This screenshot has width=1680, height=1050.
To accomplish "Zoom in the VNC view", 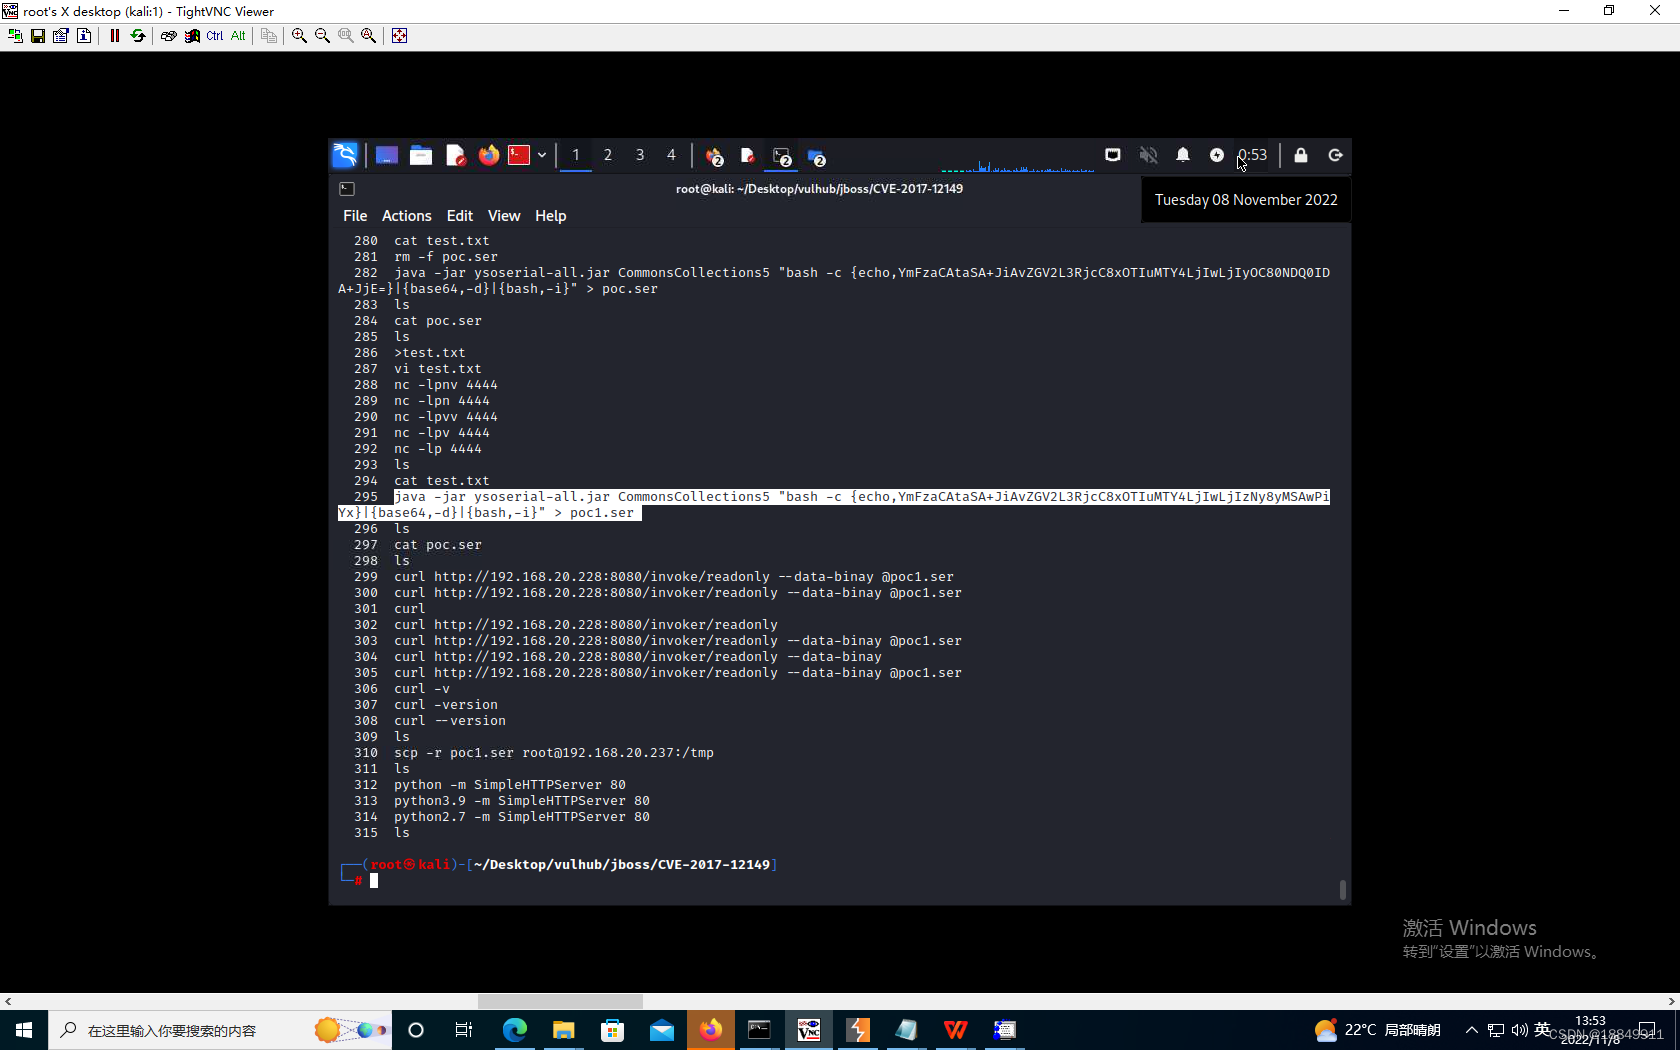I will [x=299, y=36].
